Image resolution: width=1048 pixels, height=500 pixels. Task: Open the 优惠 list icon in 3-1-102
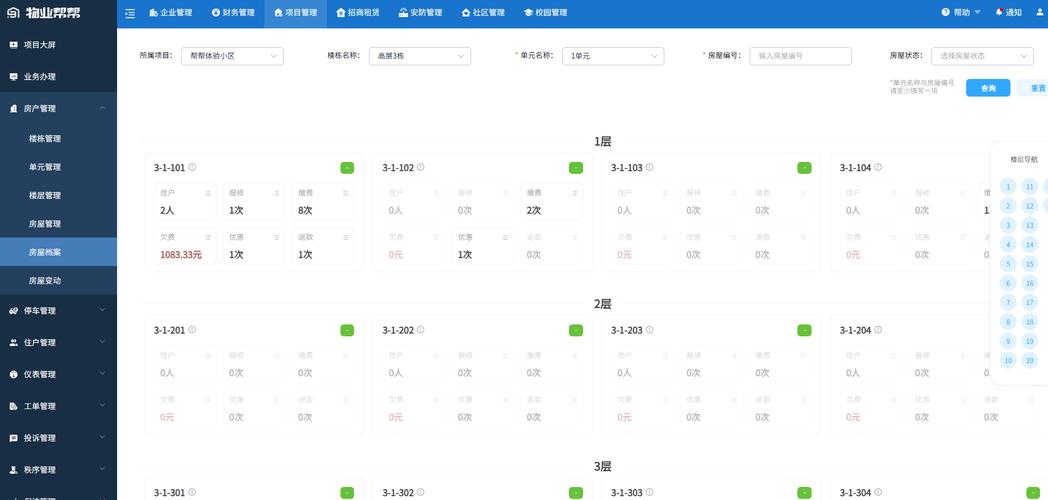click(x=505, y=237)
